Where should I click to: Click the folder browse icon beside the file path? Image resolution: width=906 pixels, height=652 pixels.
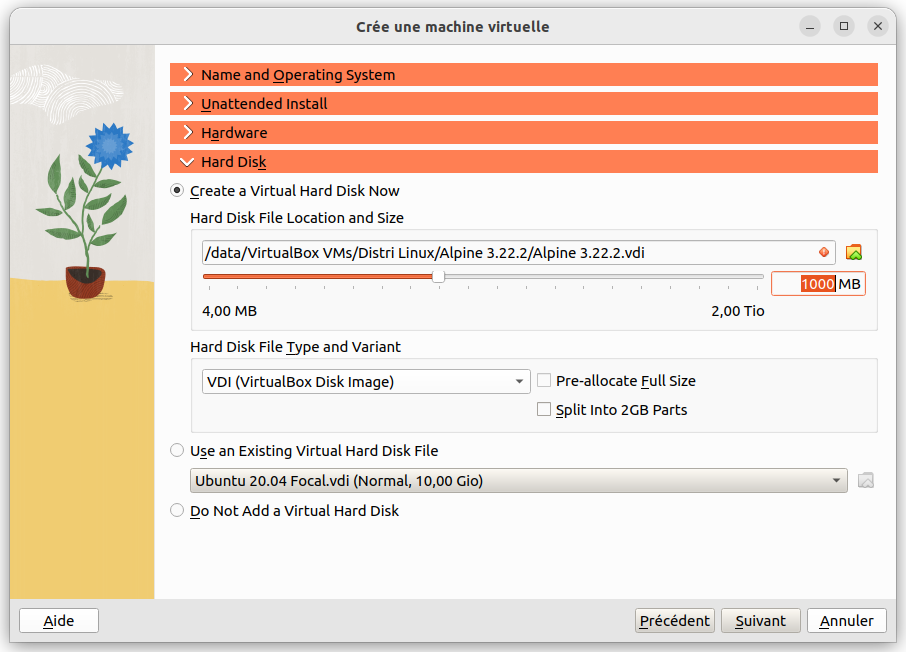853,252
